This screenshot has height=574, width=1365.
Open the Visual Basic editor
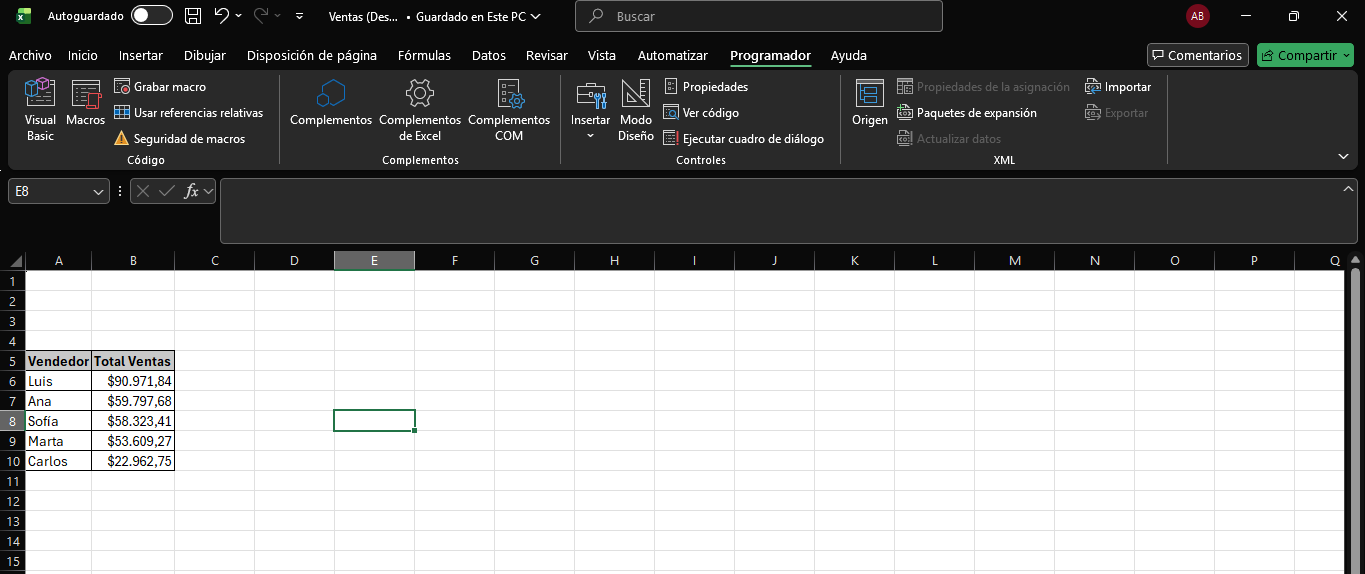[x=40, y=110]
